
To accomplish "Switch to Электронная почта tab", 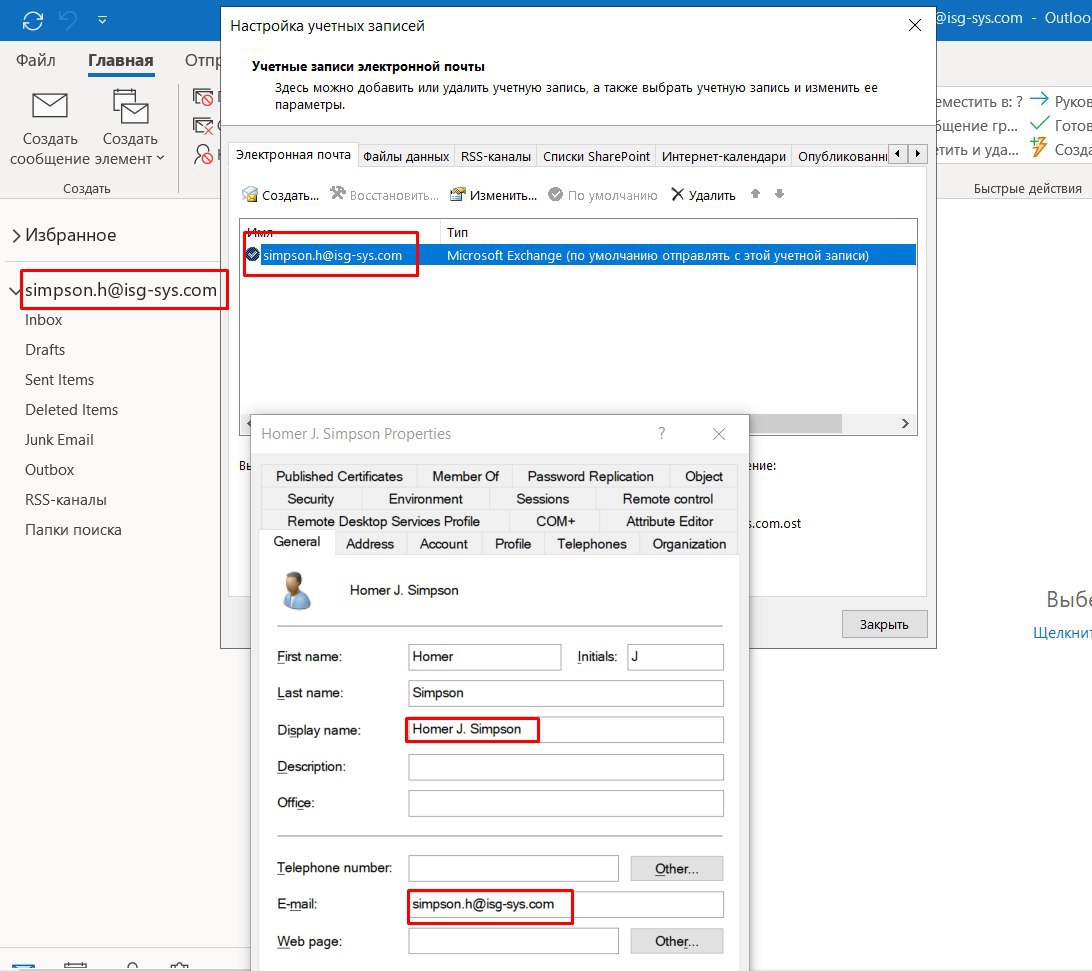I will [293, 155].
